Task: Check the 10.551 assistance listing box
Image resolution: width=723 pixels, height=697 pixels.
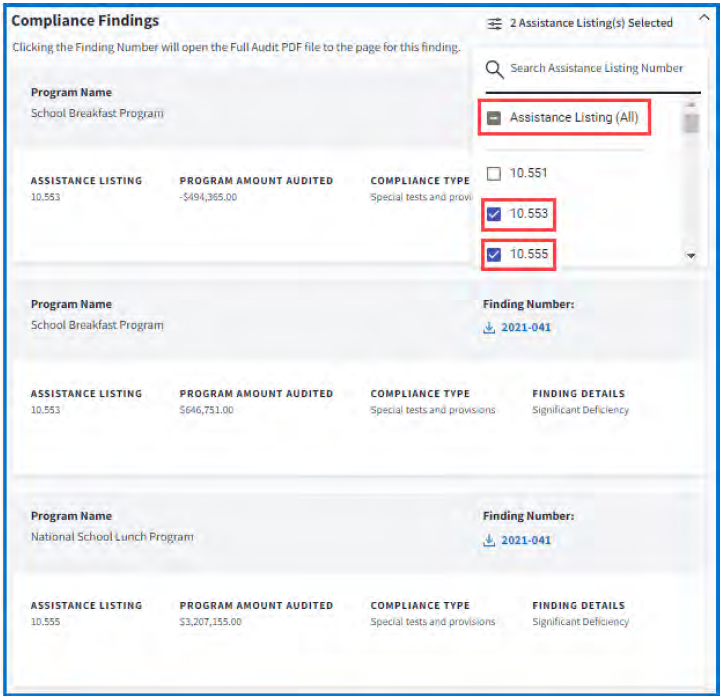Action: click(494, 173)
